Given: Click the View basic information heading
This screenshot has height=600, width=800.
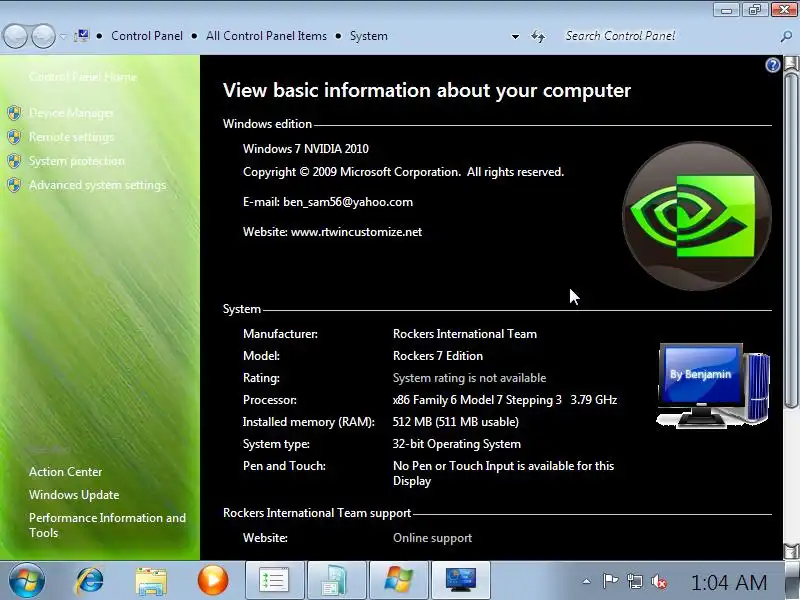Looking at the screenshot, I should pos(427,90).
